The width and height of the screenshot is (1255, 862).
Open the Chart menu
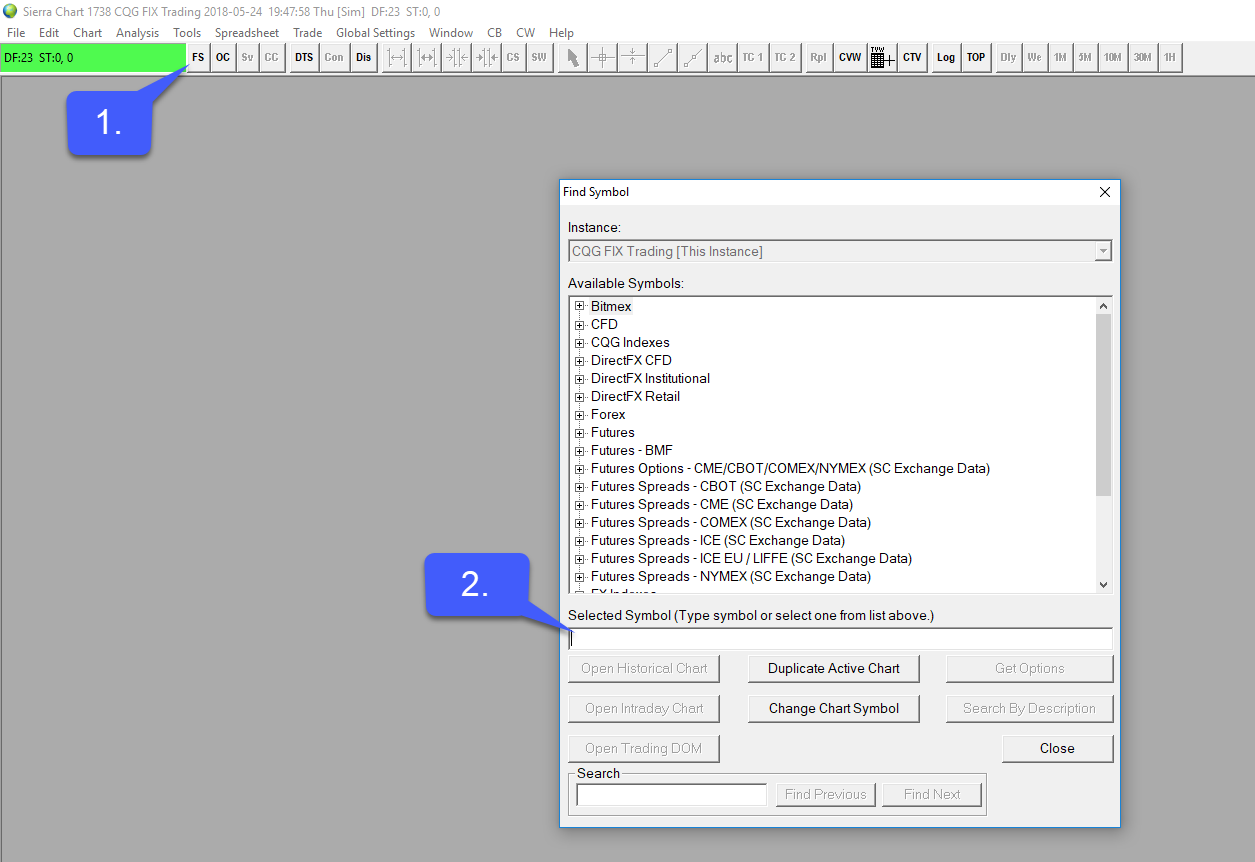pos(87,33)
